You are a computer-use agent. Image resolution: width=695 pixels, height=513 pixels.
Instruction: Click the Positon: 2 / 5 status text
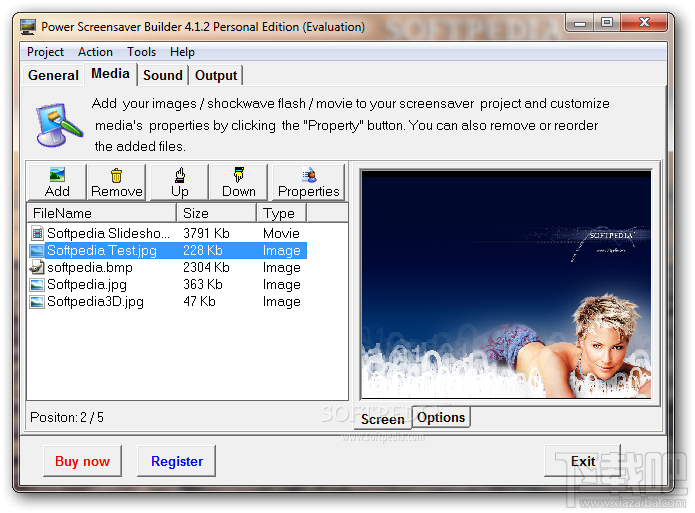[x=66, y=417]
